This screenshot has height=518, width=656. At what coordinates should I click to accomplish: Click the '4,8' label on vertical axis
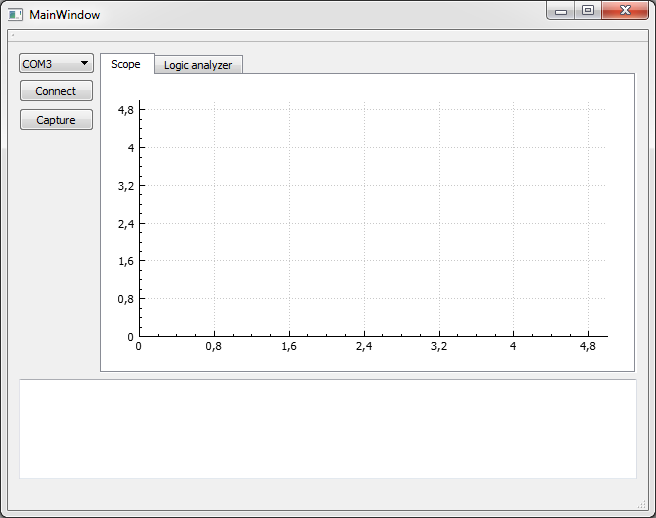[x=126, y=110]
